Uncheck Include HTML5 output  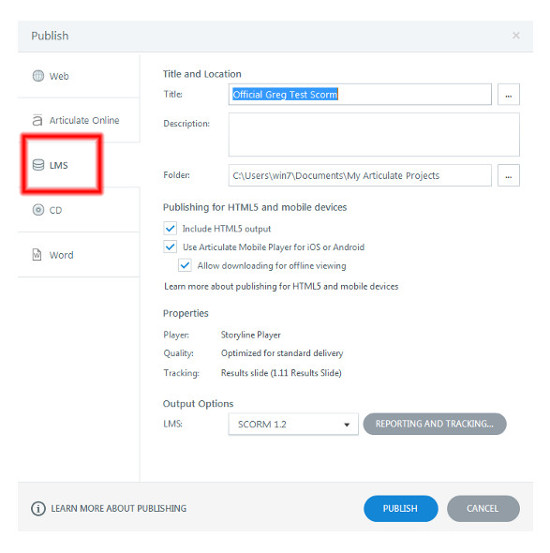(x=170, y=228)
